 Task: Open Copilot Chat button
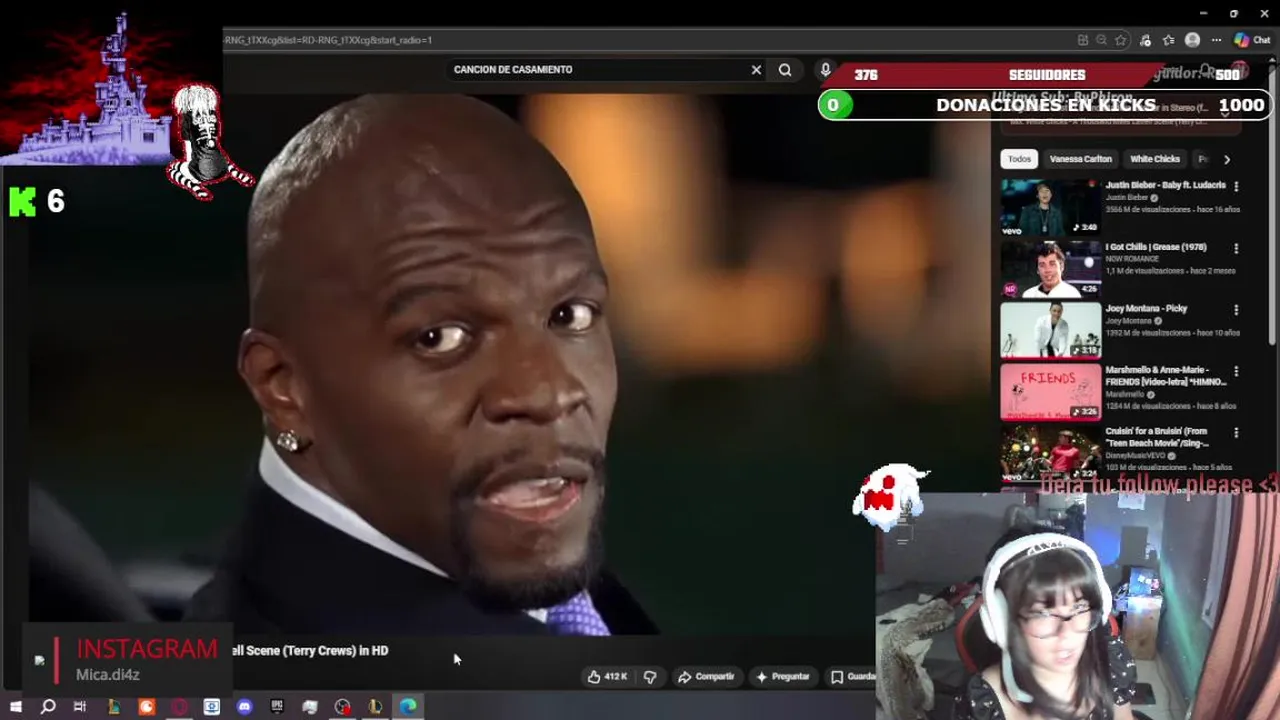pyautogui.click(x=1252, y=40)
